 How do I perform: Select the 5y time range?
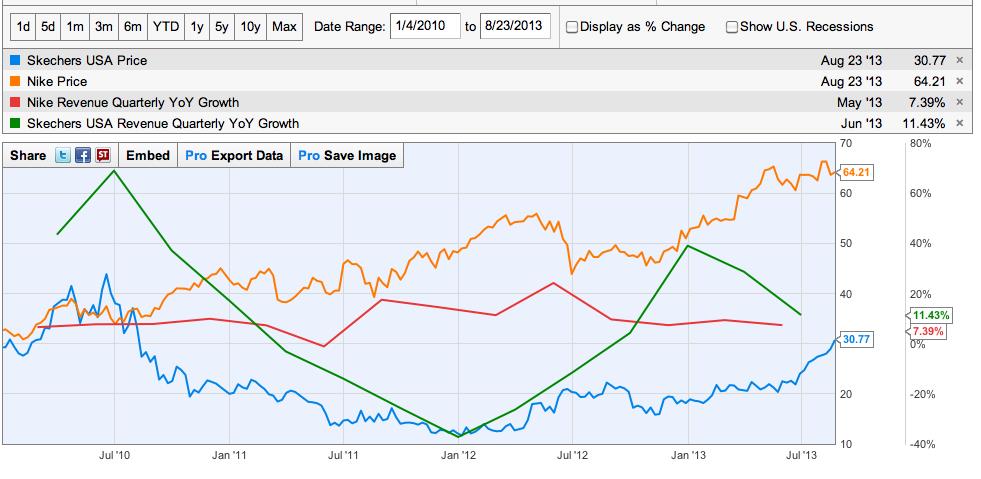pos(221,27)
